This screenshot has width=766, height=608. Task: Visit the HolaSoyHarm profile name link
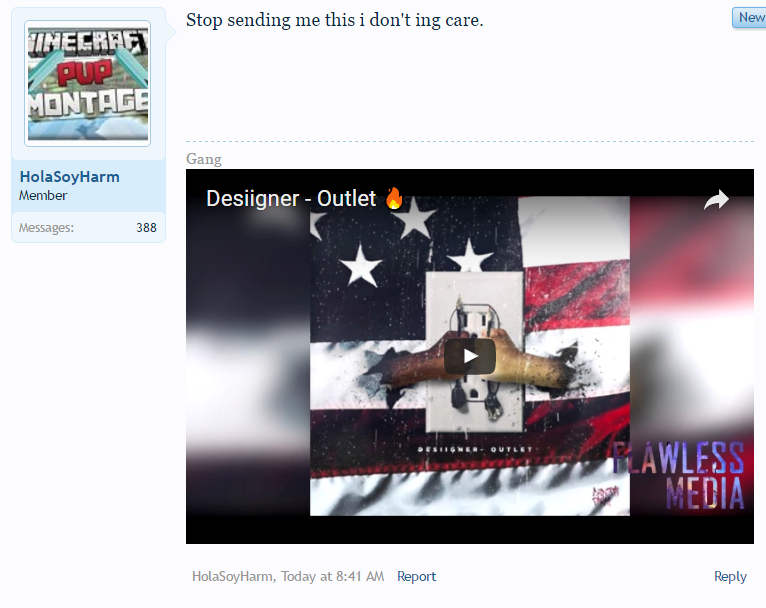point(69,177)
